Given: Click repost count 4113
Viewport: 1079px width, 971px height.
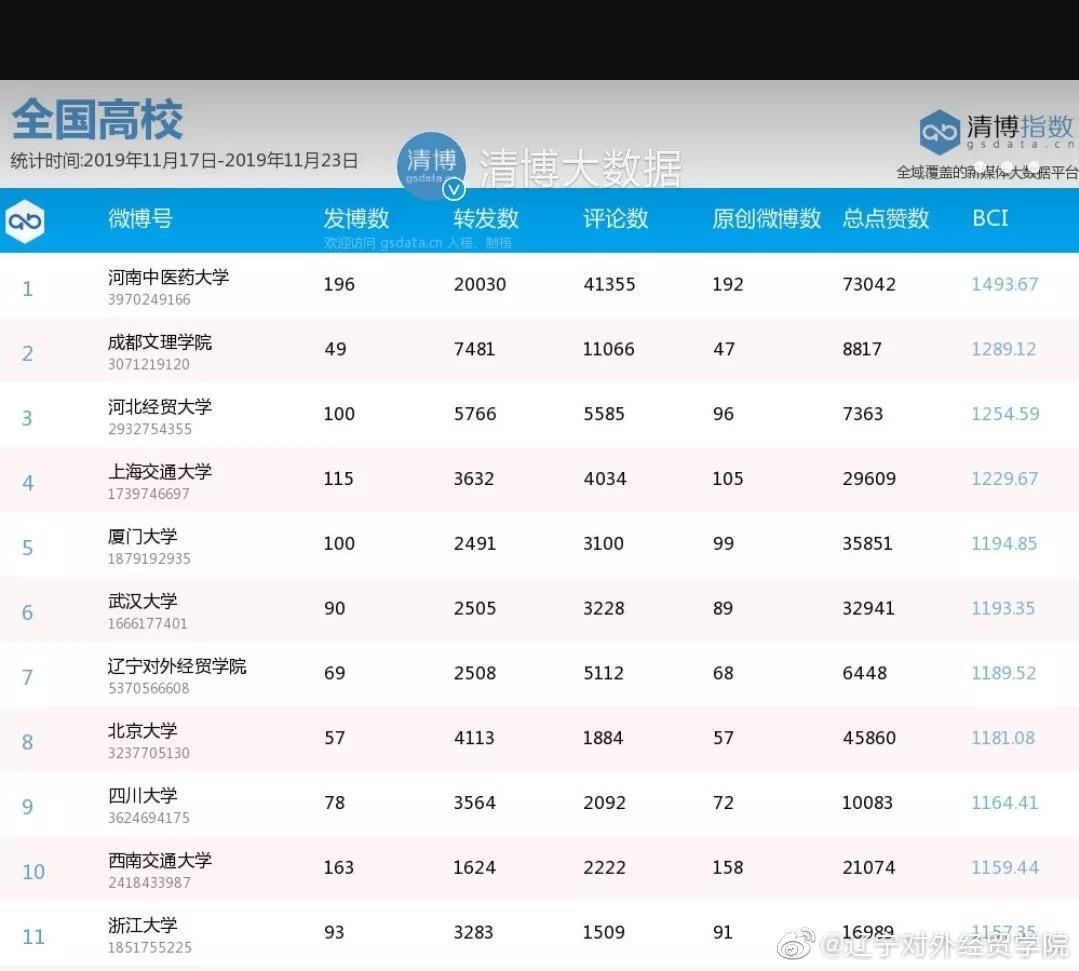Looking at the screenshot, I should tap(474, 738).
